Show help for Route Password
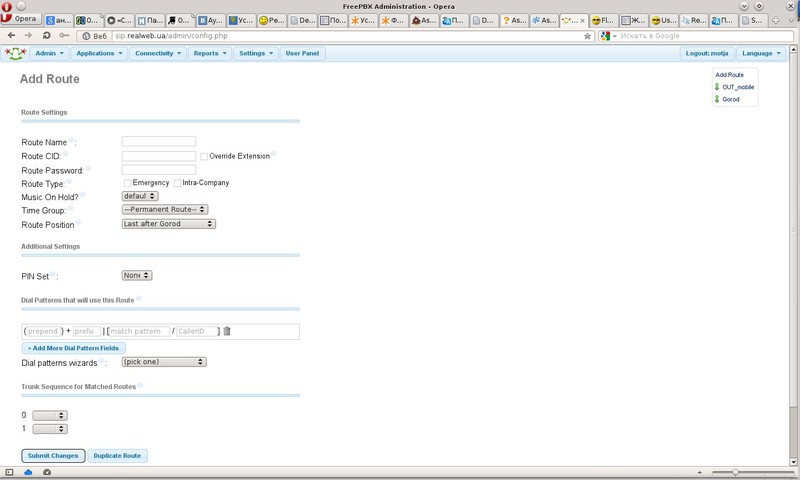 coord(88,168)
